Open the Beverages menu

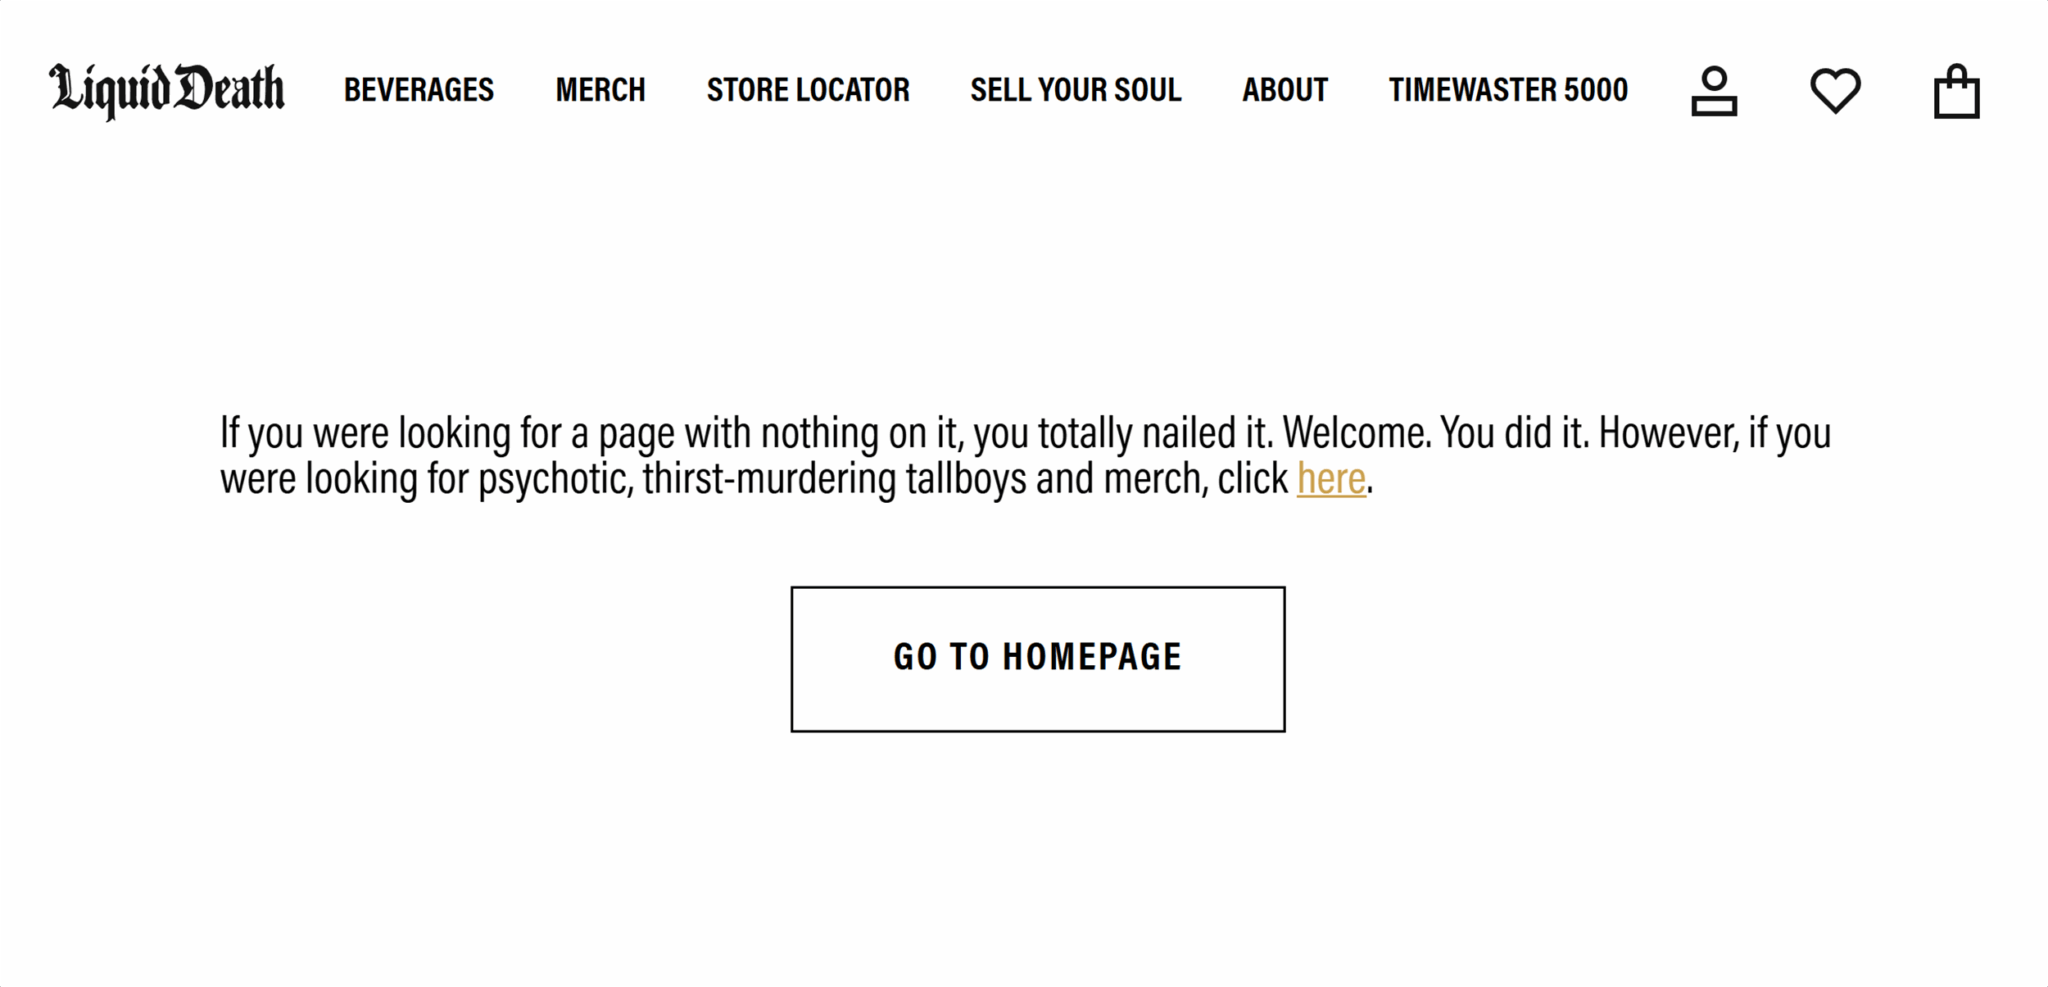(x=419, y=90)
